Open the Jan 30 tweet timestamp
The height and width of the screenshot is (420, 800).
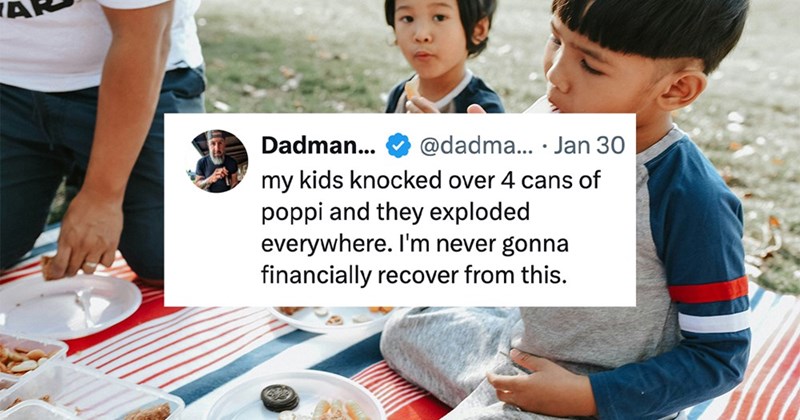click(589, 146)
